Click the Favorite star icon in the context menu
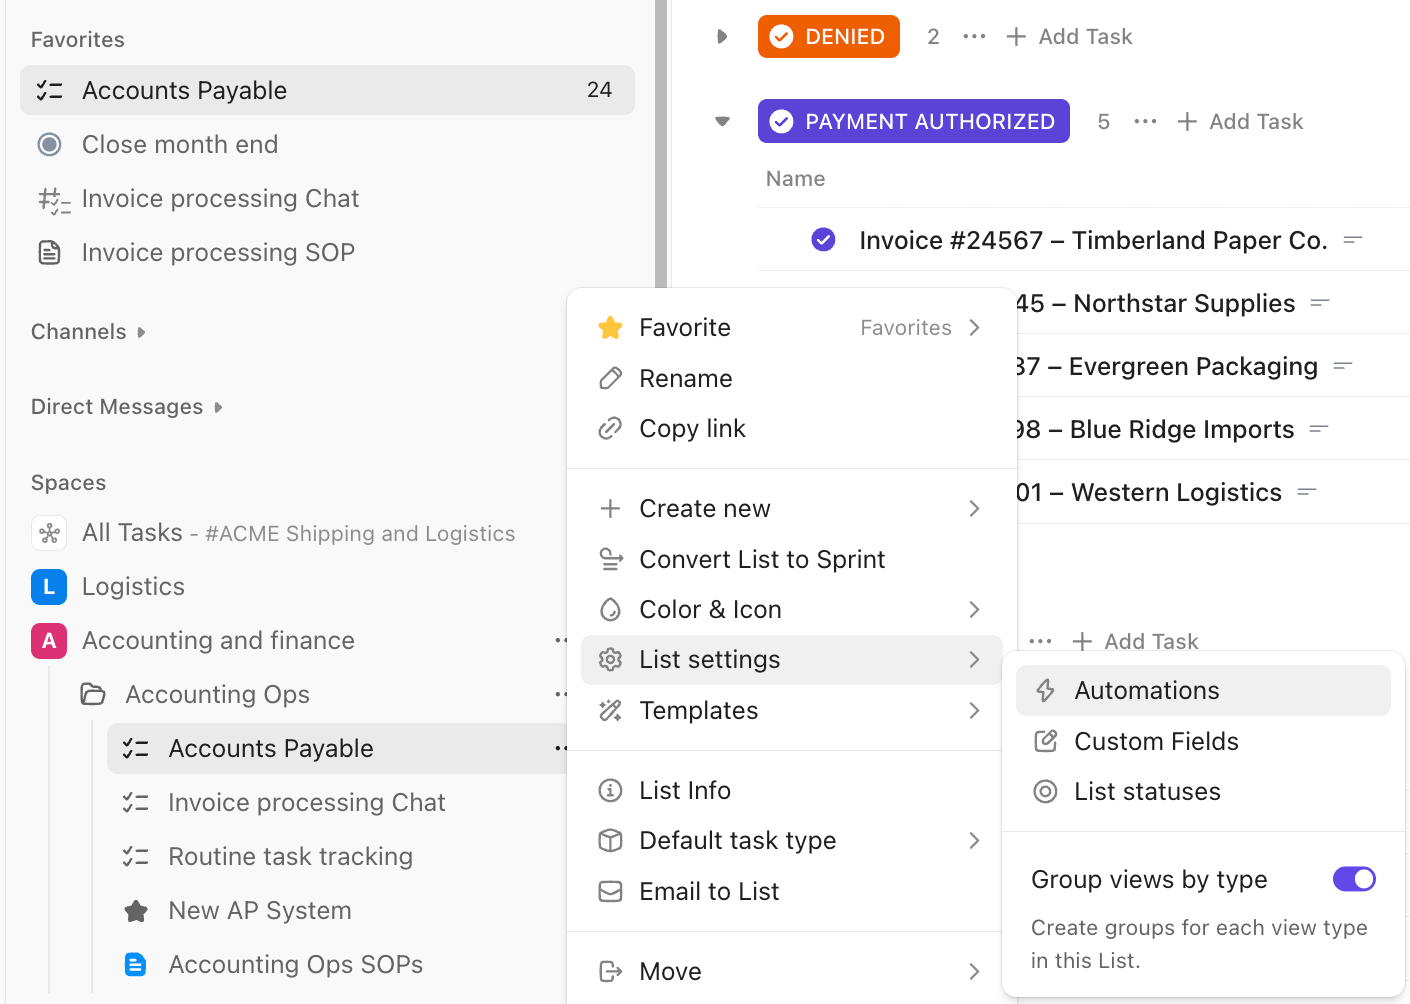 [x=611, y=327]
